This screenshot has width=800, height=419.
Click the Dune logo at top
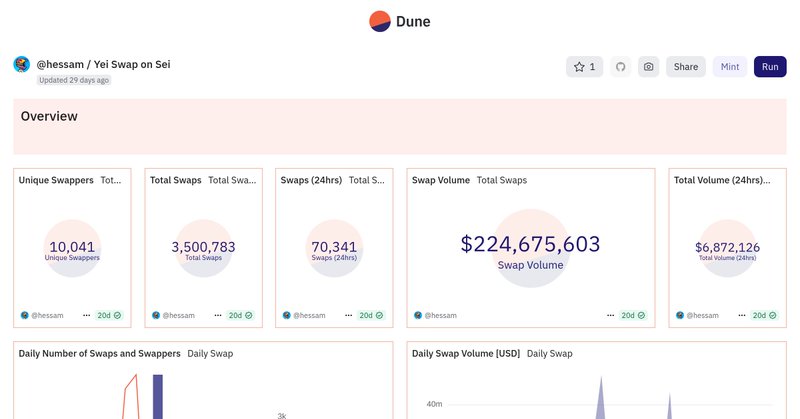coord(400,21)
